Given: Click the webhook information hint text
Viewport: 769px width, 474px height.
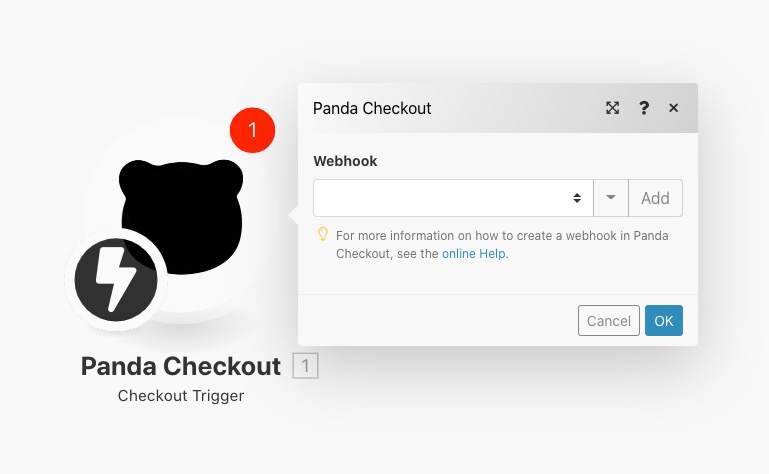Looking at the screenshot, I should point(502,244).
